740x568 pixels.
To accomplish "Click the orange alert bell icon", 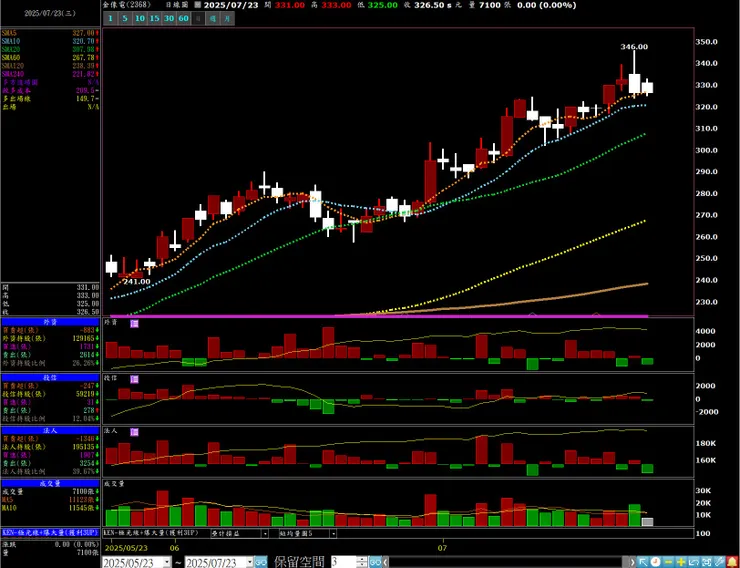I will (x=732, y=562).
